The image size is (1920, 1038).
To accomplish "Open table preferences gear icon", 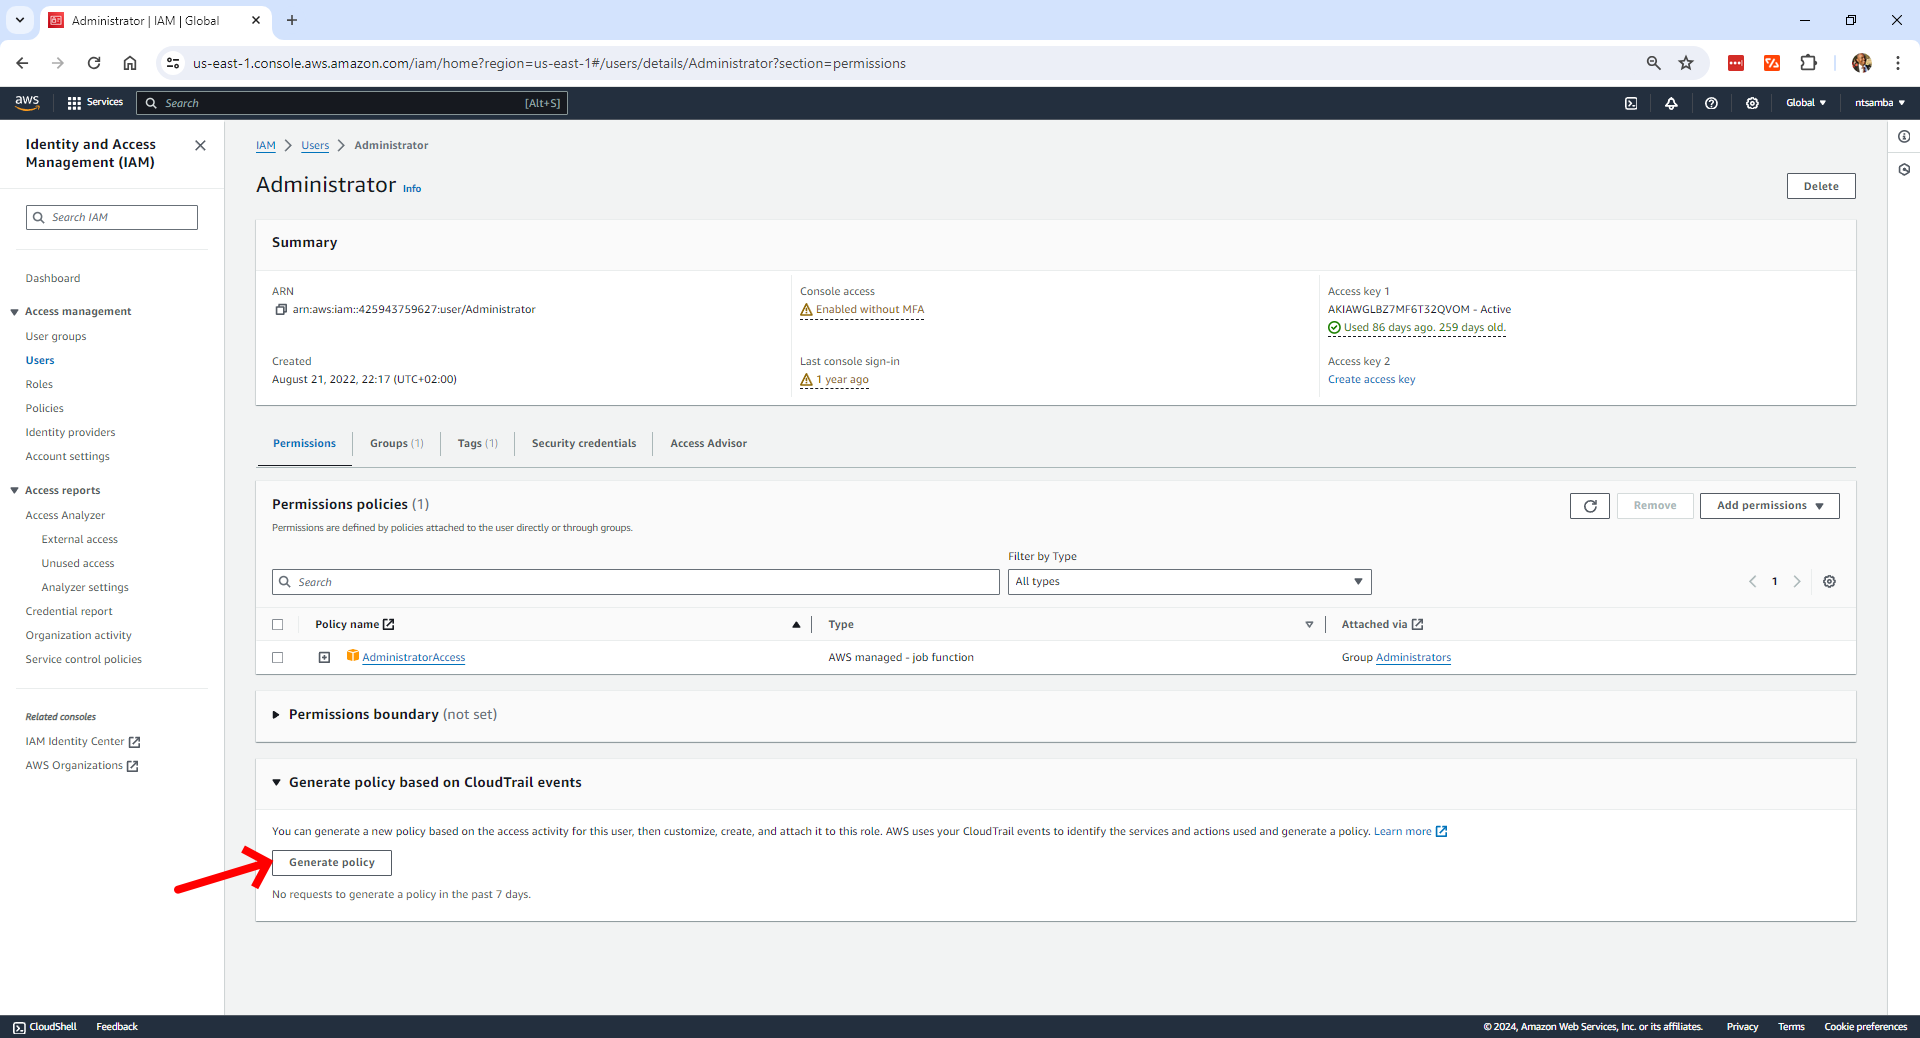I will coord(1829,582).
